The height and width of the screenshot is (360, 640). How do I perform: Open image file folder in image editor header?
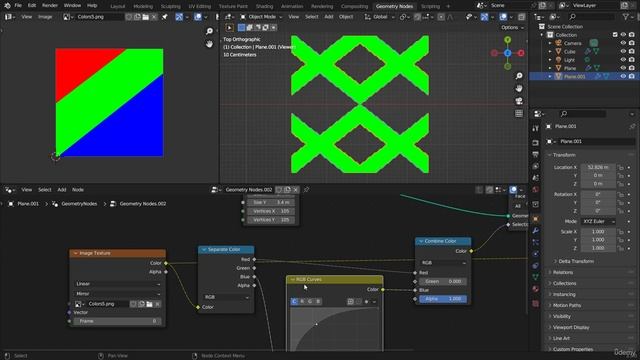click(x=146, y=17)
